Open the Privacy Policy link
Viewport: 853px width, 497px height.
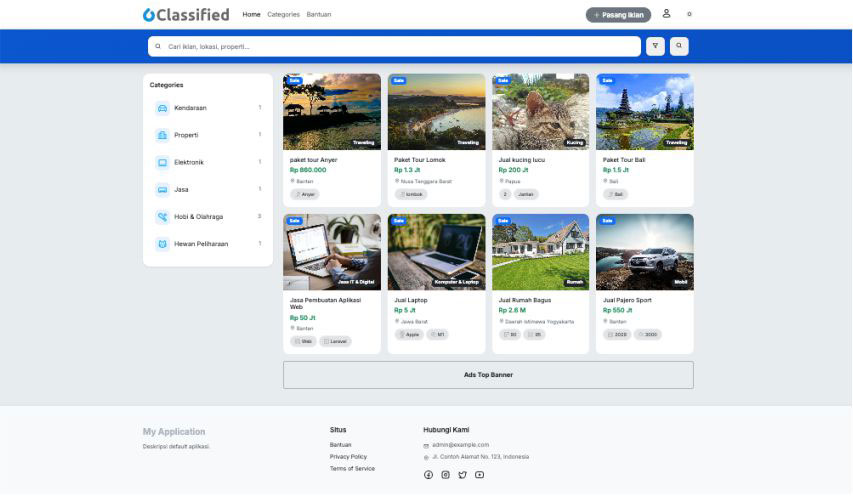click(348, 457)
